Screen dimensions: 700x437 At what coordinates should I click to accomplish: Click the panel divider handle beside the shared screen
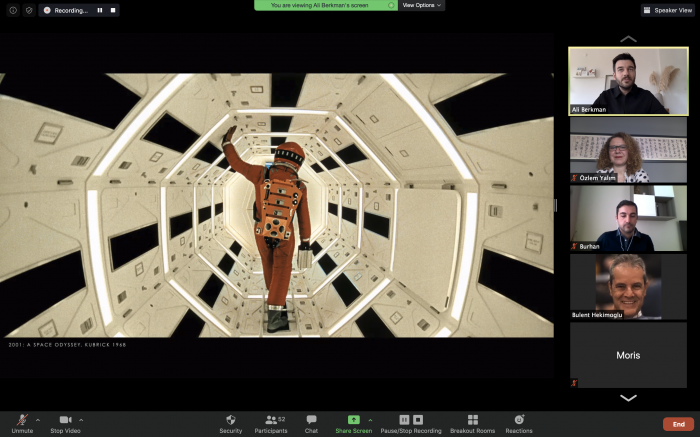[556, 205]
